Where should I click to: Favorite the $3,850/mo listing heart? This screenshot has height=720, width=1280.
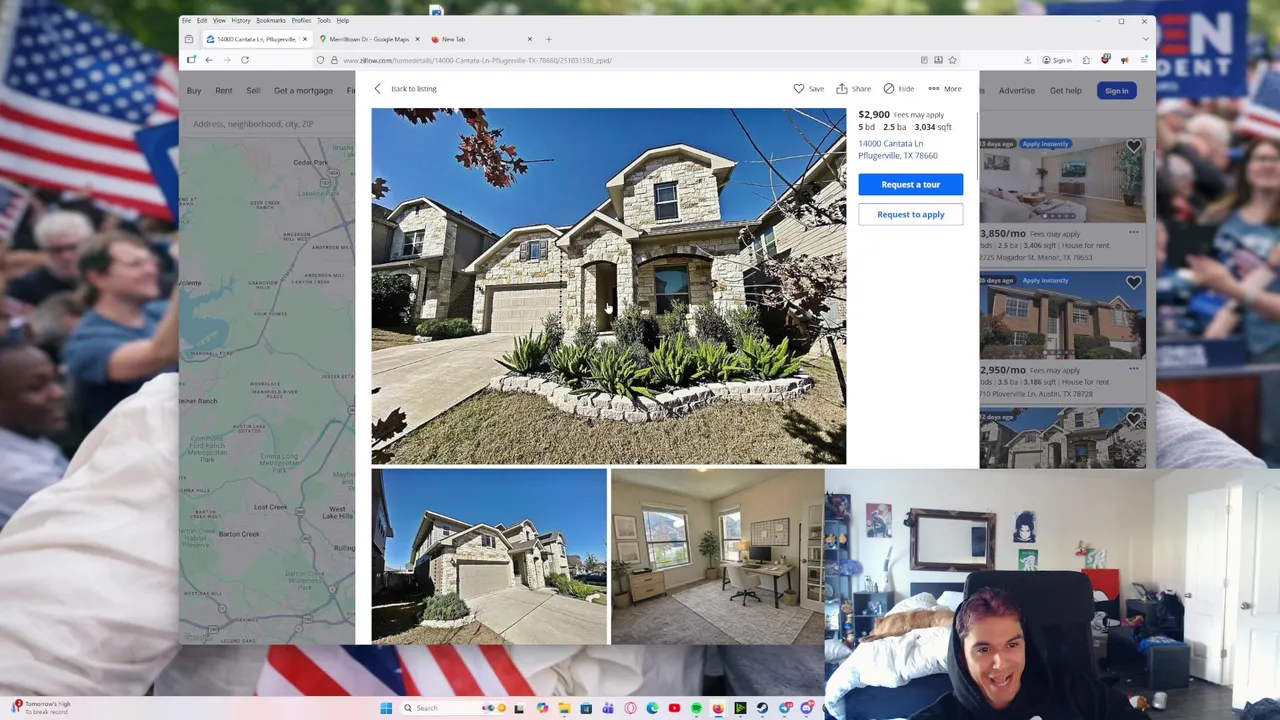click(1133, 147)
